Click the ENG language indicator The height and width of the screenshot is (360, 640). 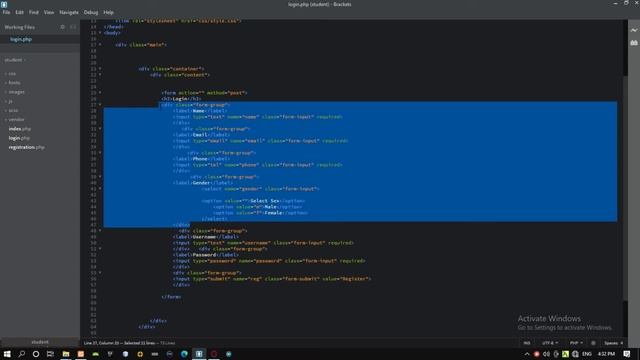(587, 354)
